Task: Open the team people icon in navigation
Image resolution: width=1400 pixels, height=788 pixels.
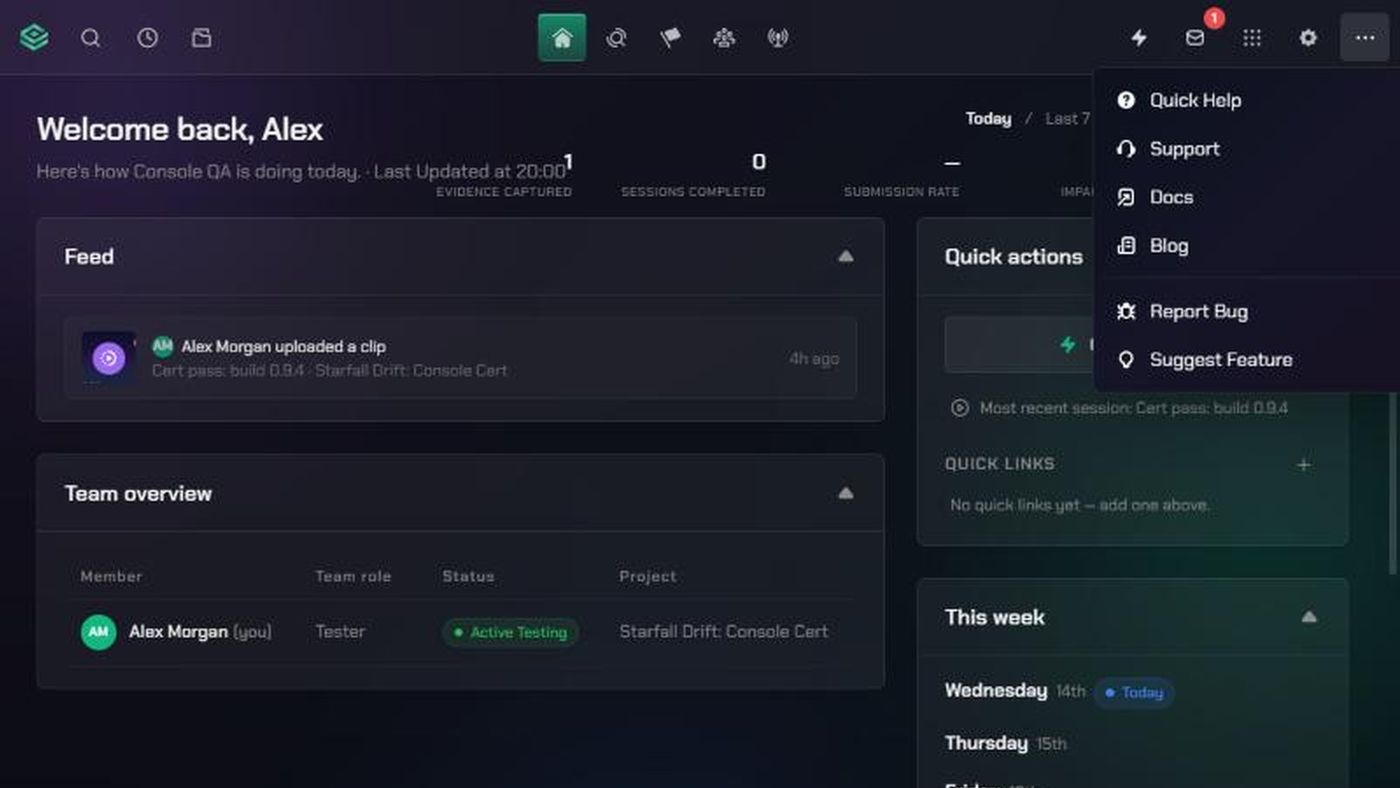Action: click(724, 38)
